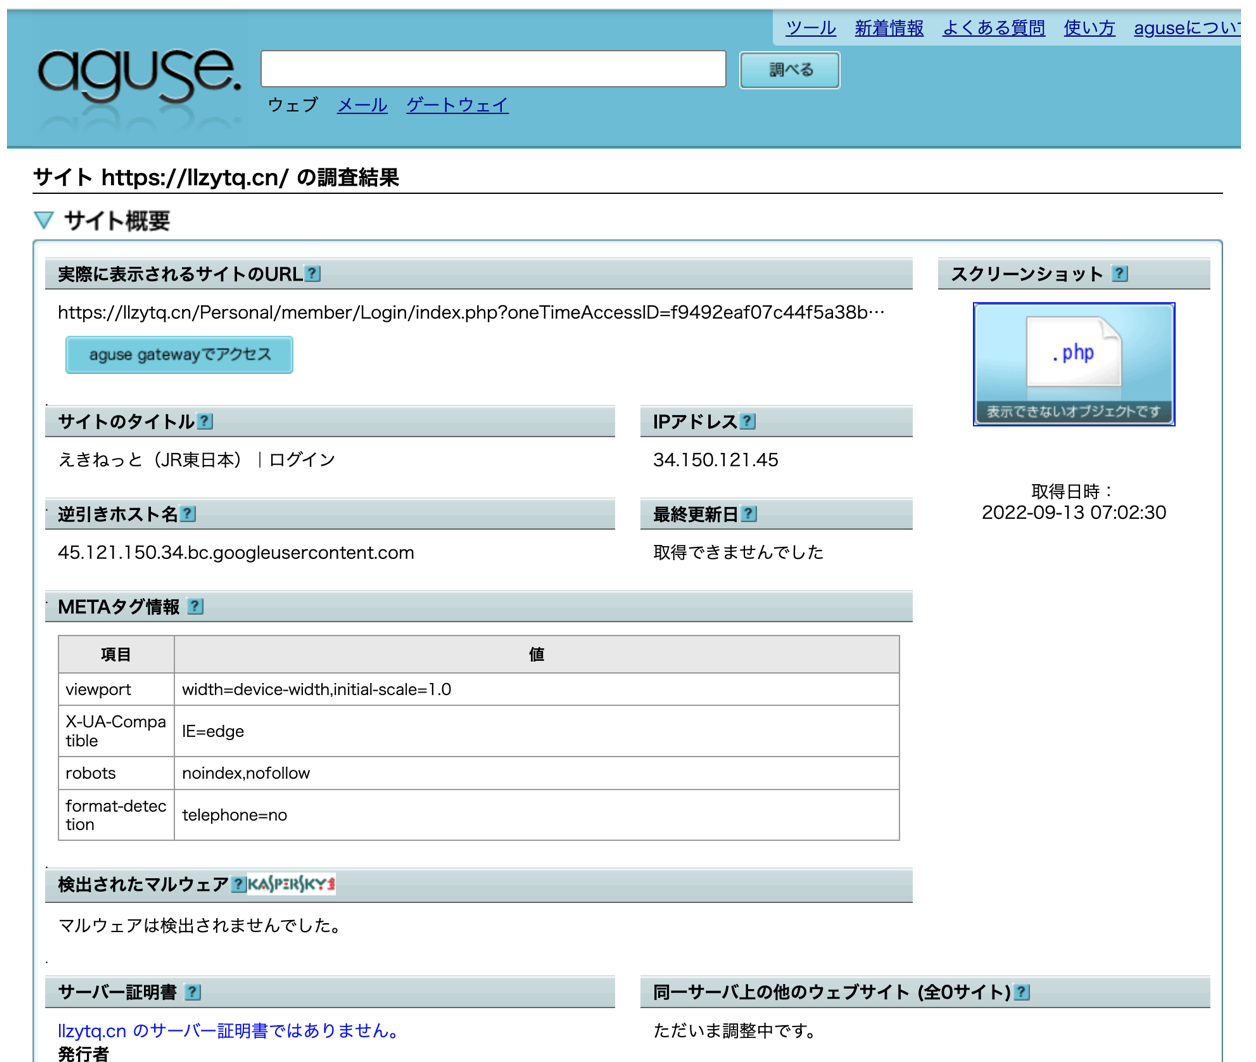Click マルウェアは検出されませんでした text

[x=202, y=926]
